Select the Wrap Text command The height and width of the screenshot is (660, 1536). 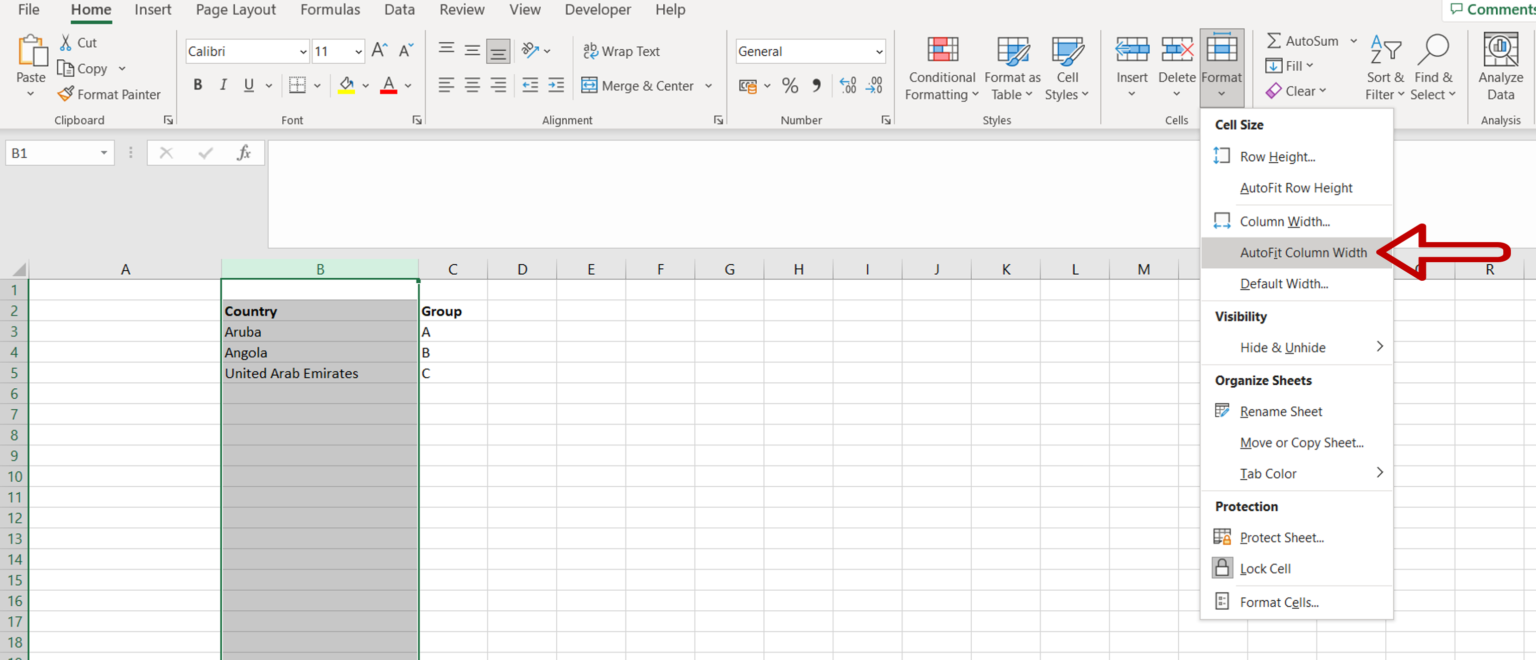[x=622, y=51]
